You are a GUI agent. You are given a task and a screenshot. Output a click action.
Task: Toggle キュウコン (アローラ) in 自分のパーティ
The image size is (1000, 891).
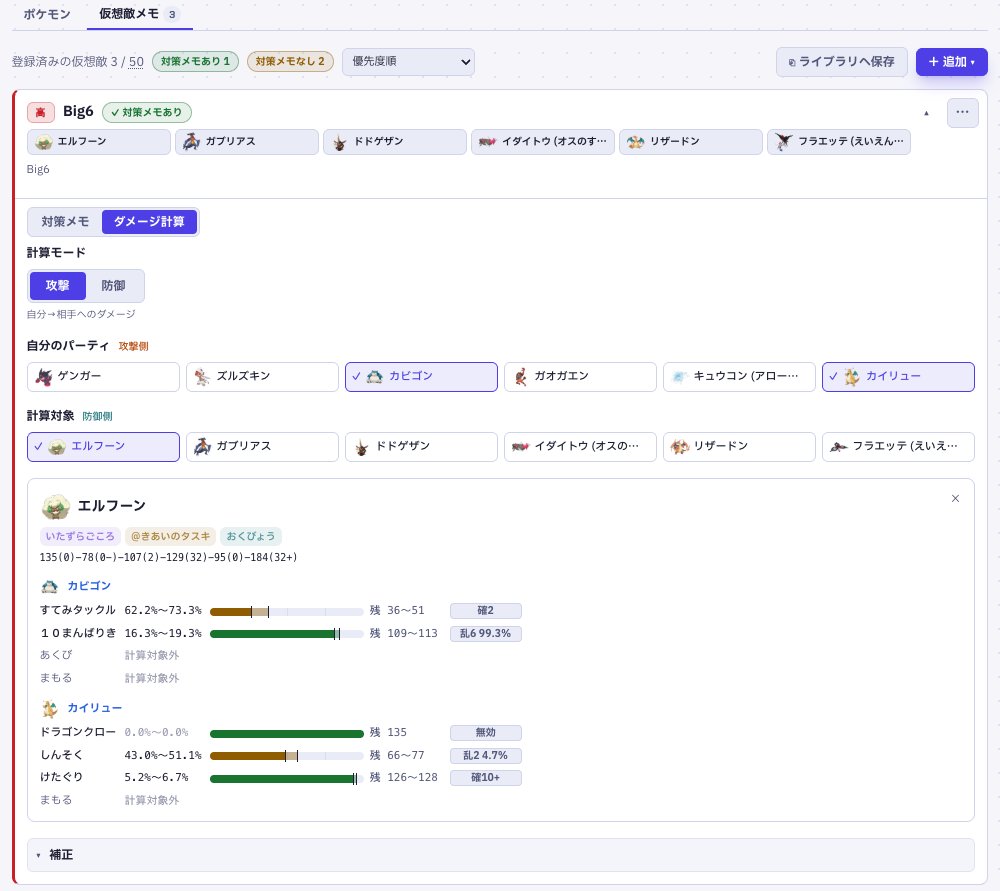point(739,377)
